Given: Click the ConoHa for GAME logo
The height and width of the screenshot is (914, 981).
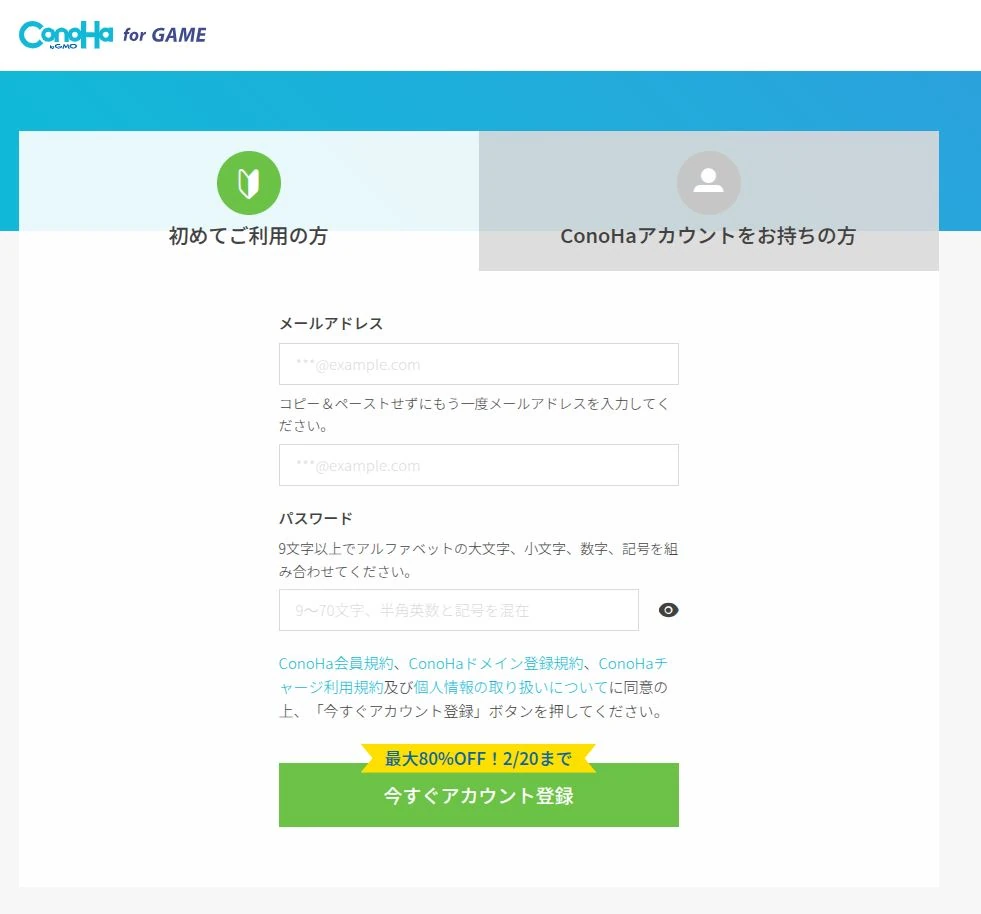Looking at the screenshot, I should 113,34.
